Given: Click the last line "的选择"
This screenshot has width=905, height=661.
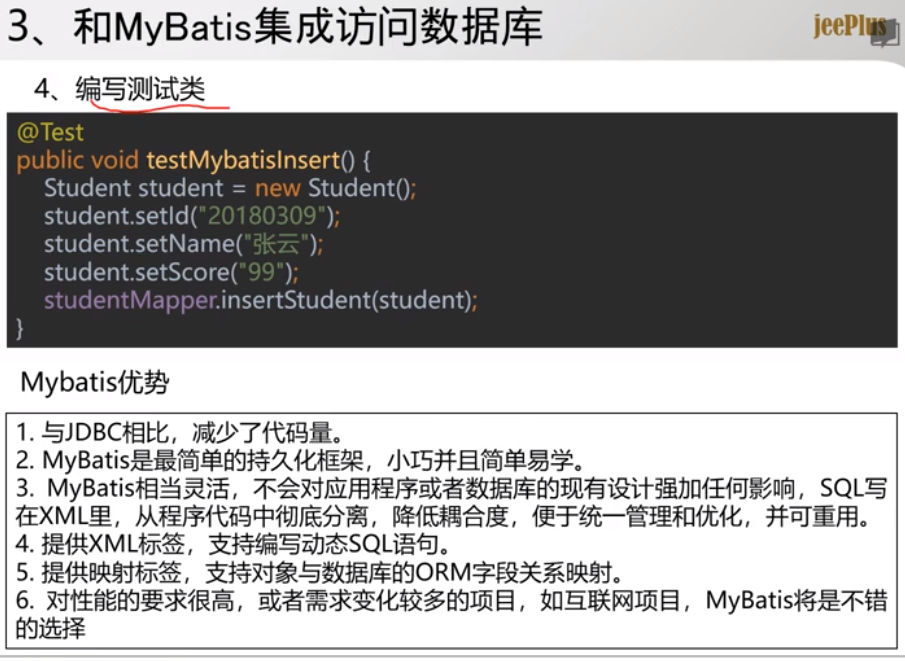Looking at the screenshot, I should (x=51, y=628).
